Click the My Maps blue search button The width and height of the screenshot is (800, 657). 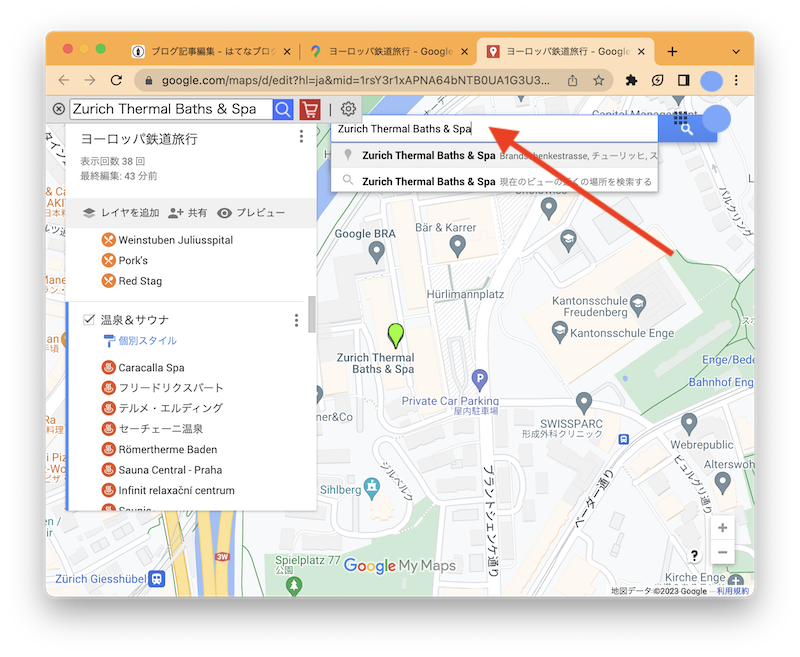click(x=687, y=130)
